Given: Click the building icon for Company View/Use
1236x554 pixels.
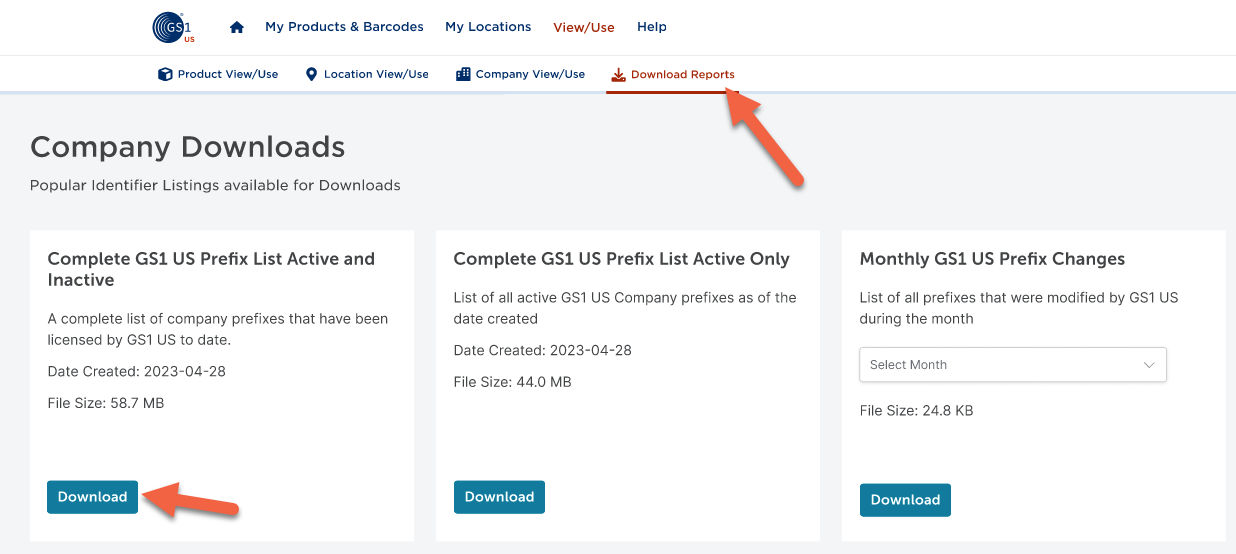Looking at the screenshot, I should point(463,74).
